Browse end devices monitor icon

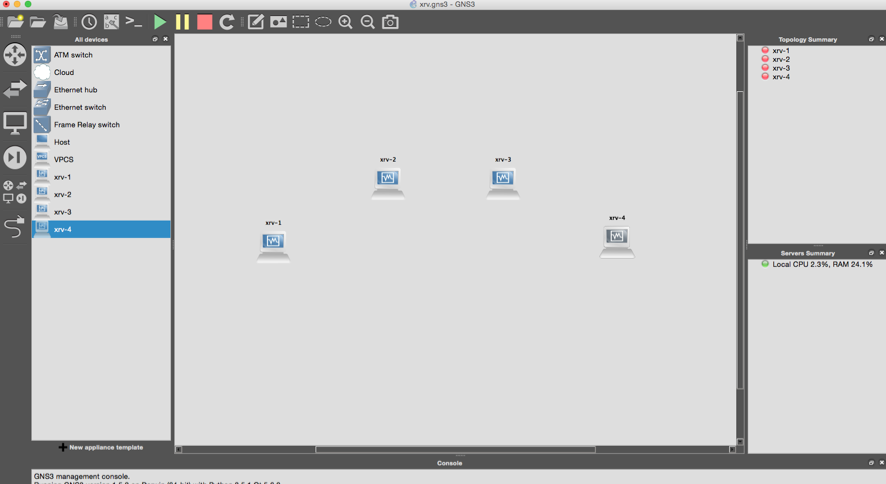pos(15,123)
